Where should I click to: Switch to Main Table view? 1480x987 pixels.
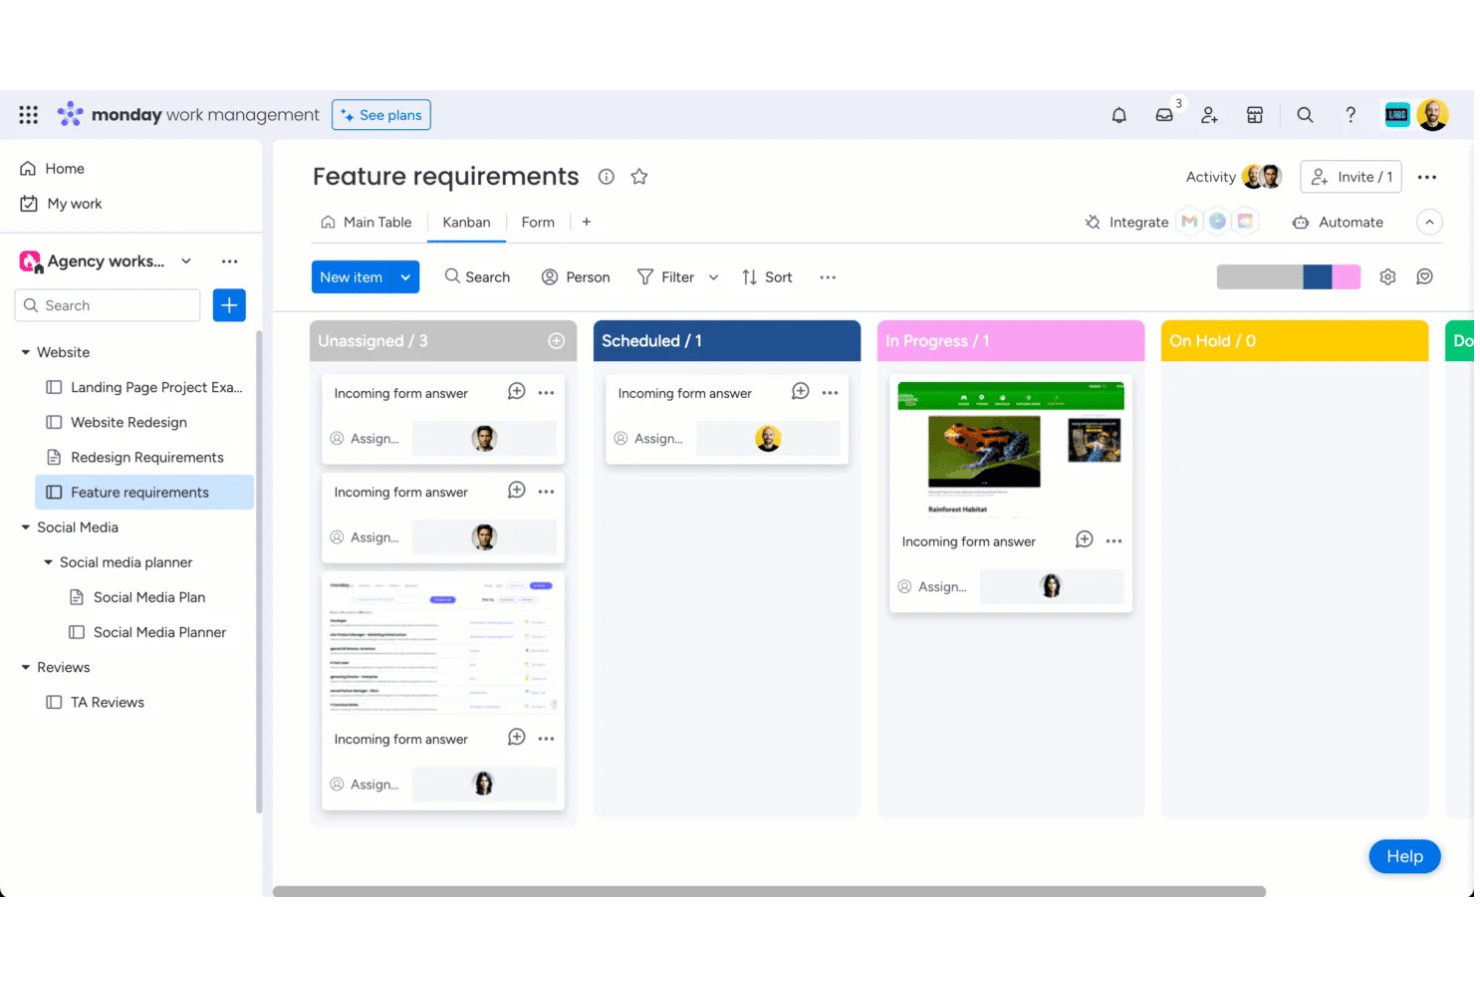[x=366, y=222]
